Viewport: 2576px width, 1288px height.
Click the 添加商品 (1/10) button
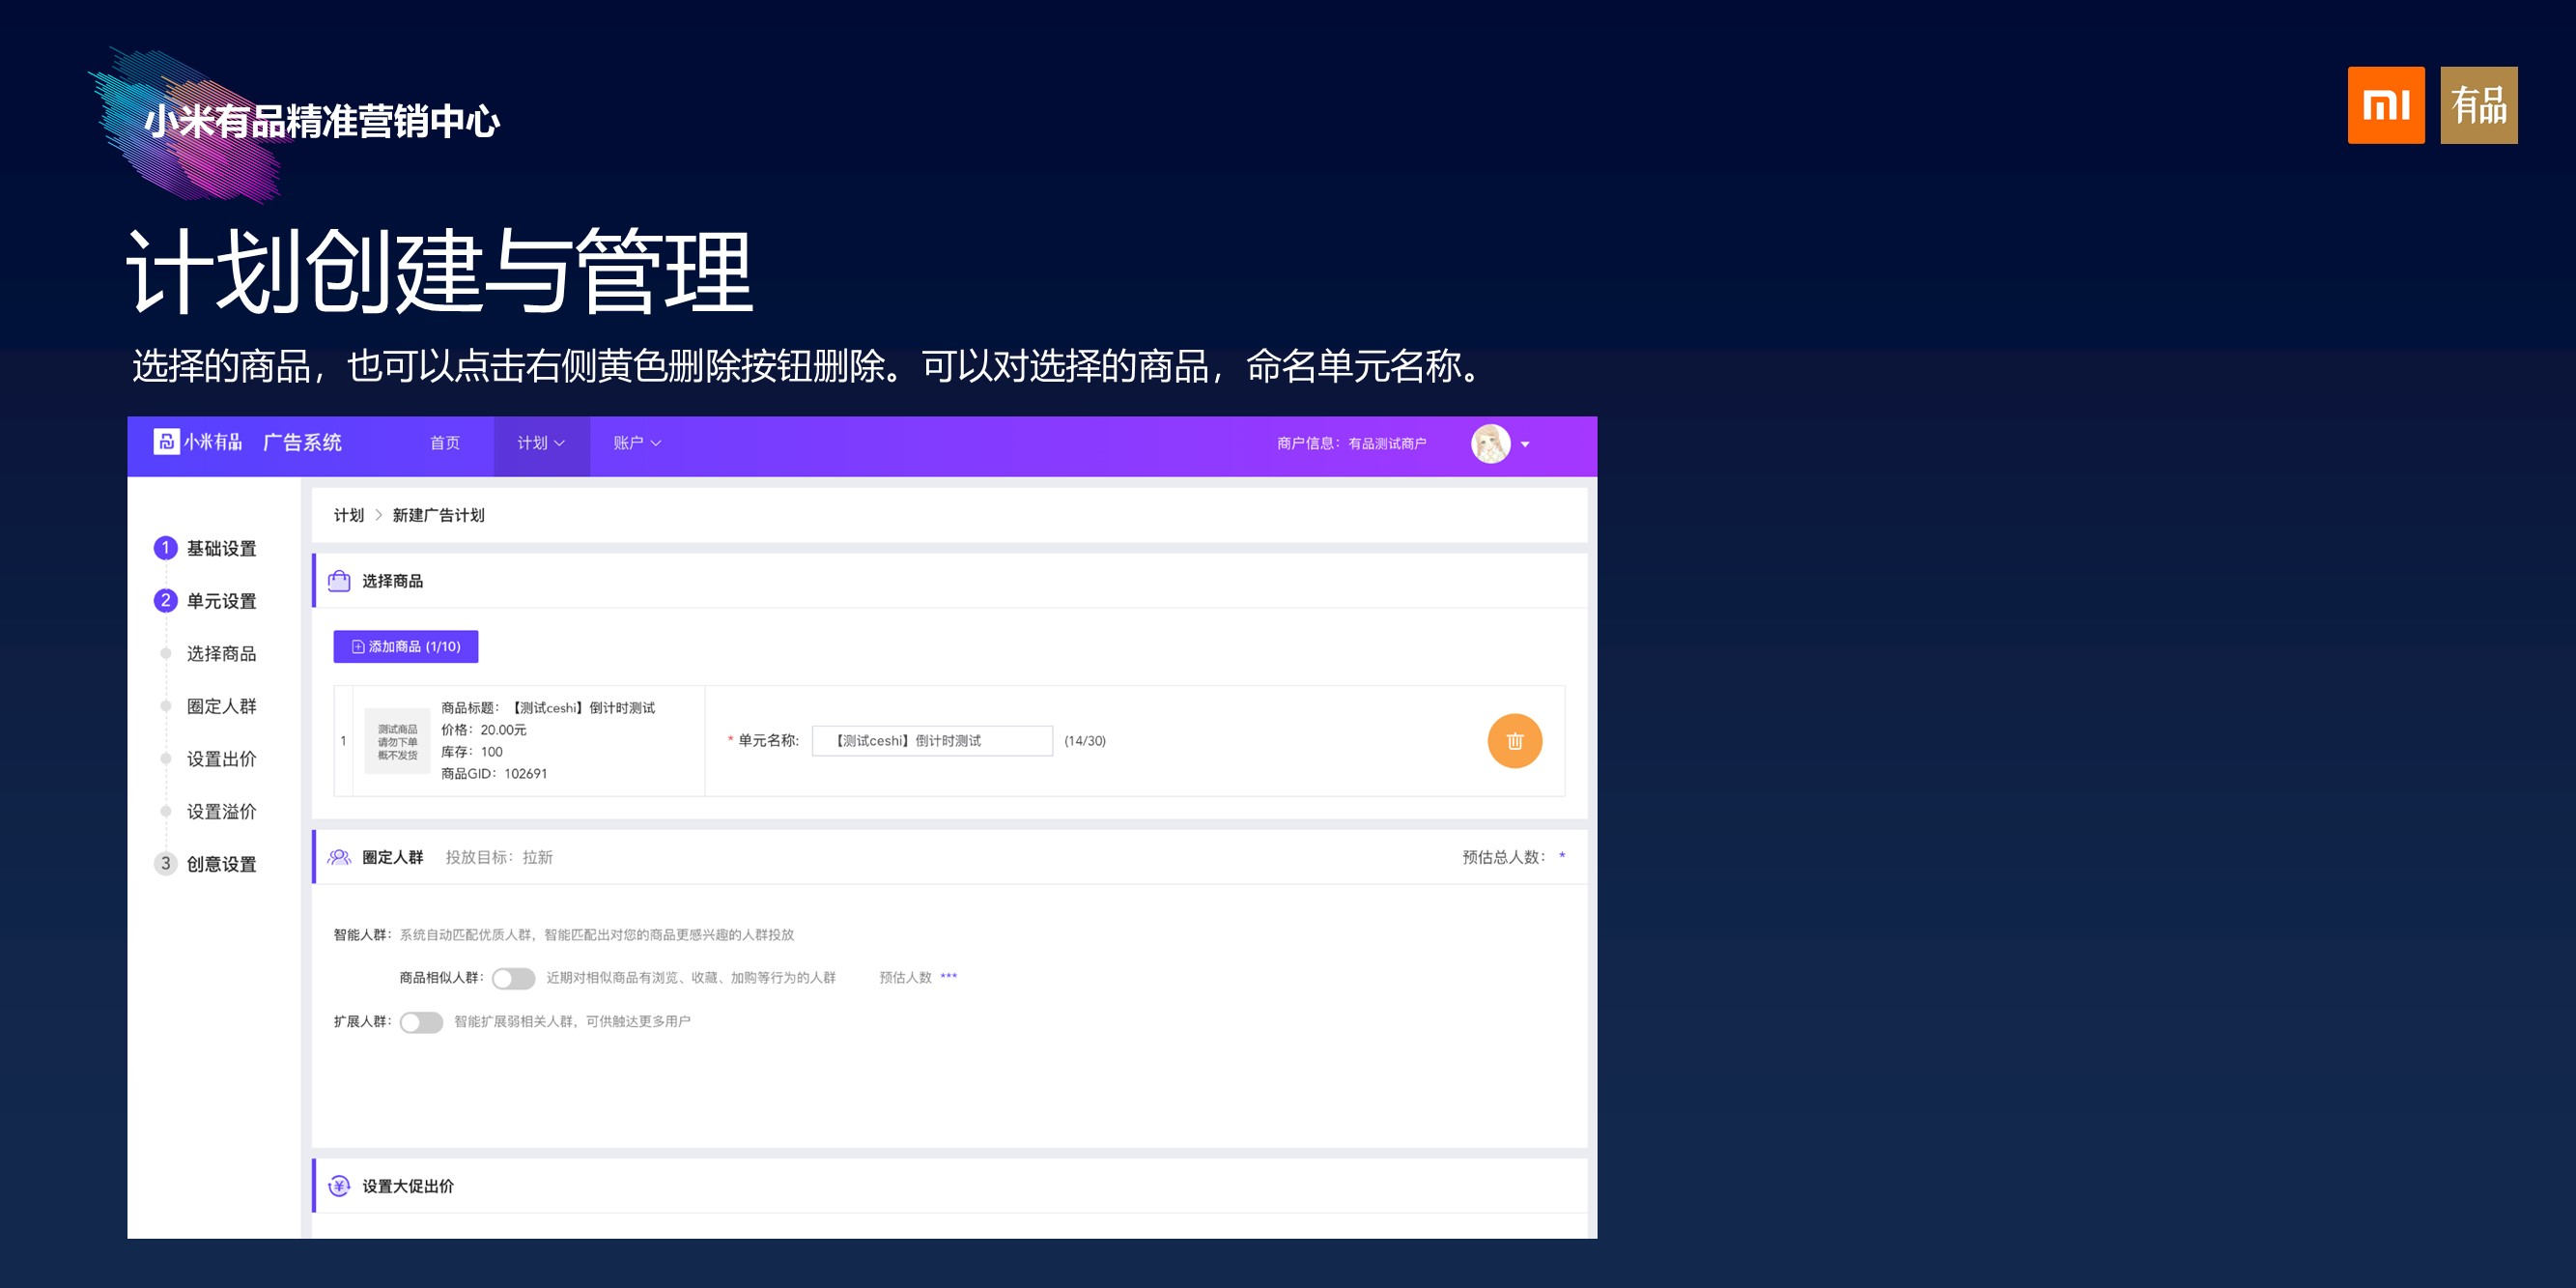click(x=405, y=647)
